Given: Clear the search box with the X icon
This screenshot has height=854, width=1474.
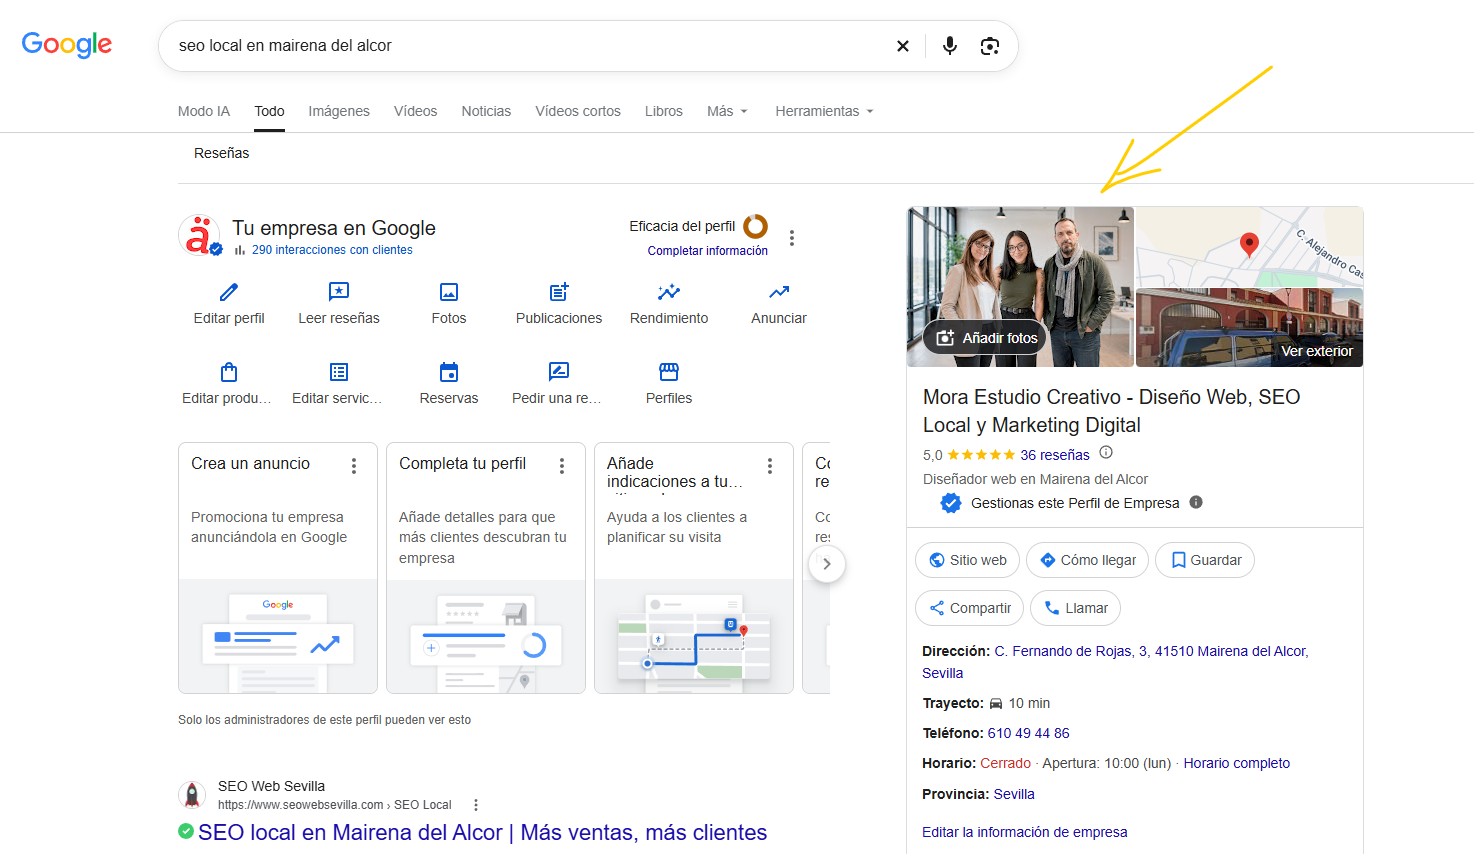Looking at the screenshot, I should 903,46.
